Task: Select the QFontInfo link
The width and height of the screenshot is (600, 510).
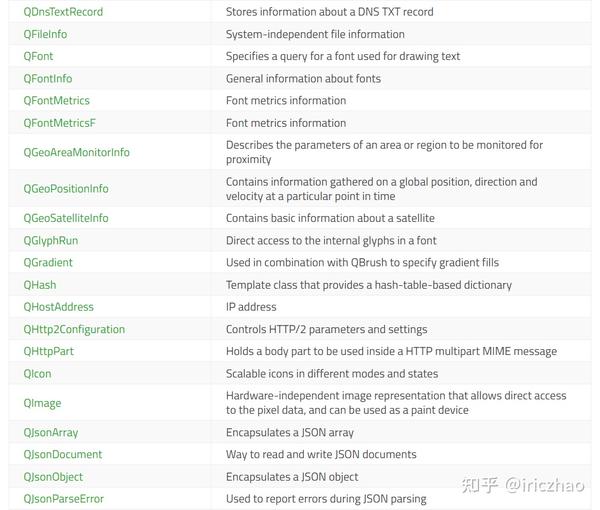Action: (x=48, y=78)
